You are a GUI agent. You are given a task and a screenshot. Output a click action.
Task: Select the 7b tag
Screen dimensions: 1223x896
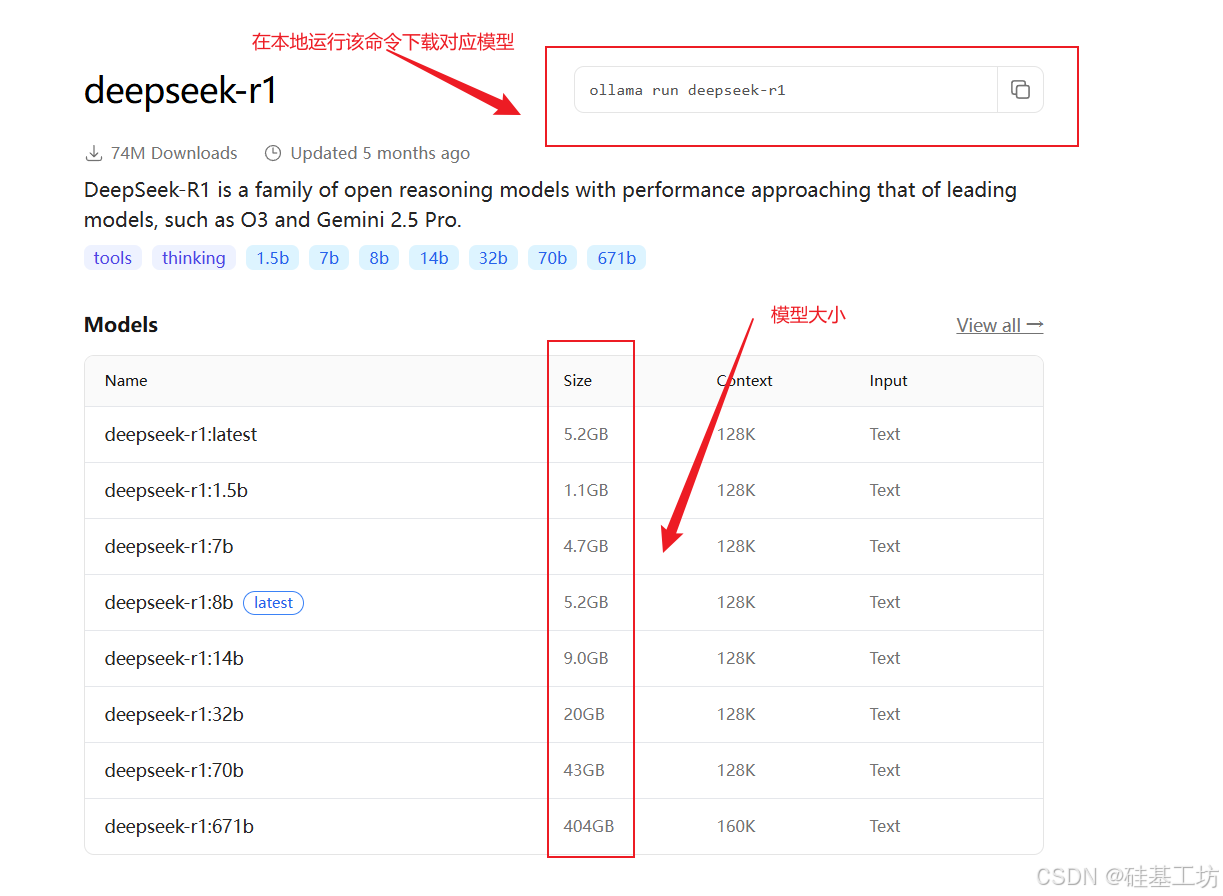(329, 258)
